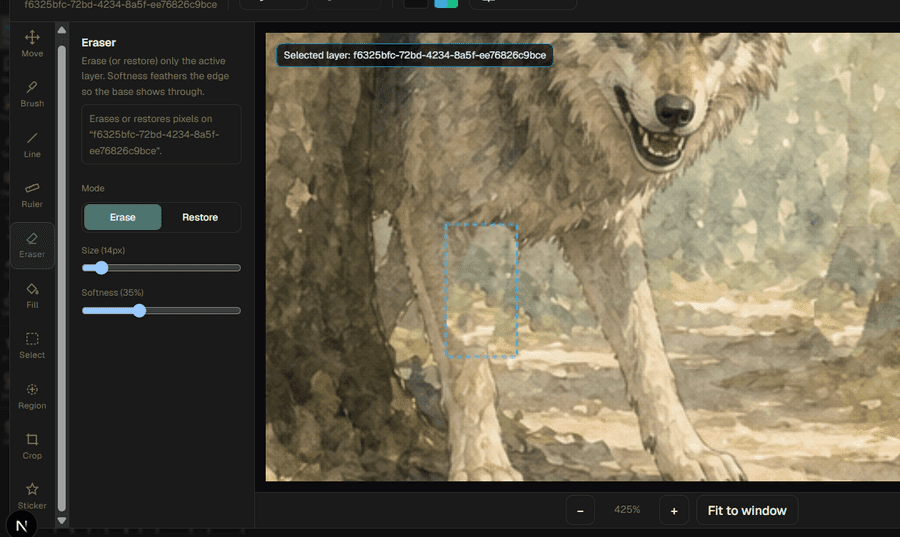Adjust the Size slider handle
The height and width of the screenshot is (537, 900).
[x=101, y=268]
